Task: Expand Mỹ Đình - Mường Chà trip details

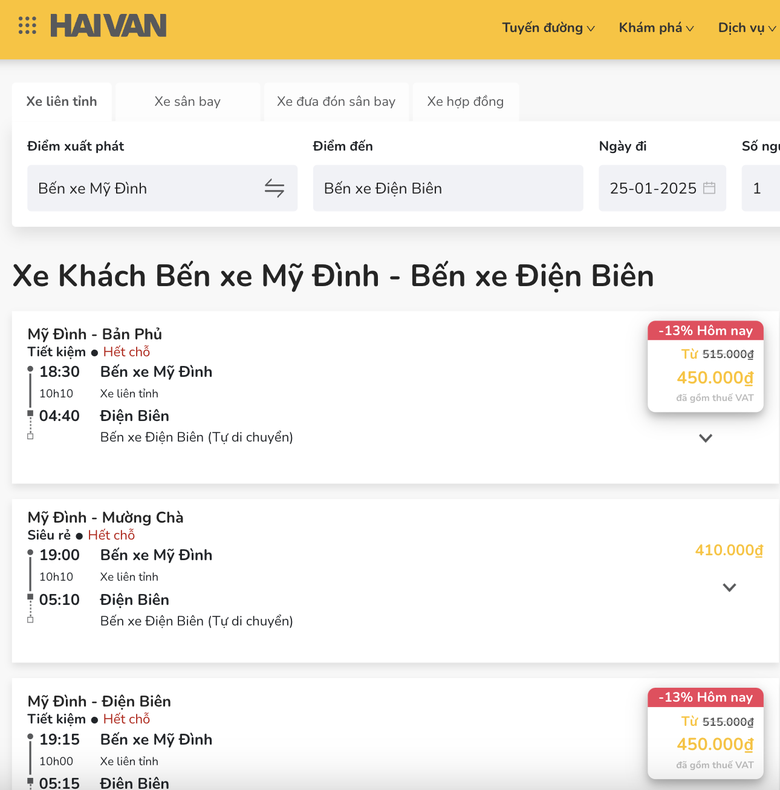Action: 729,588
